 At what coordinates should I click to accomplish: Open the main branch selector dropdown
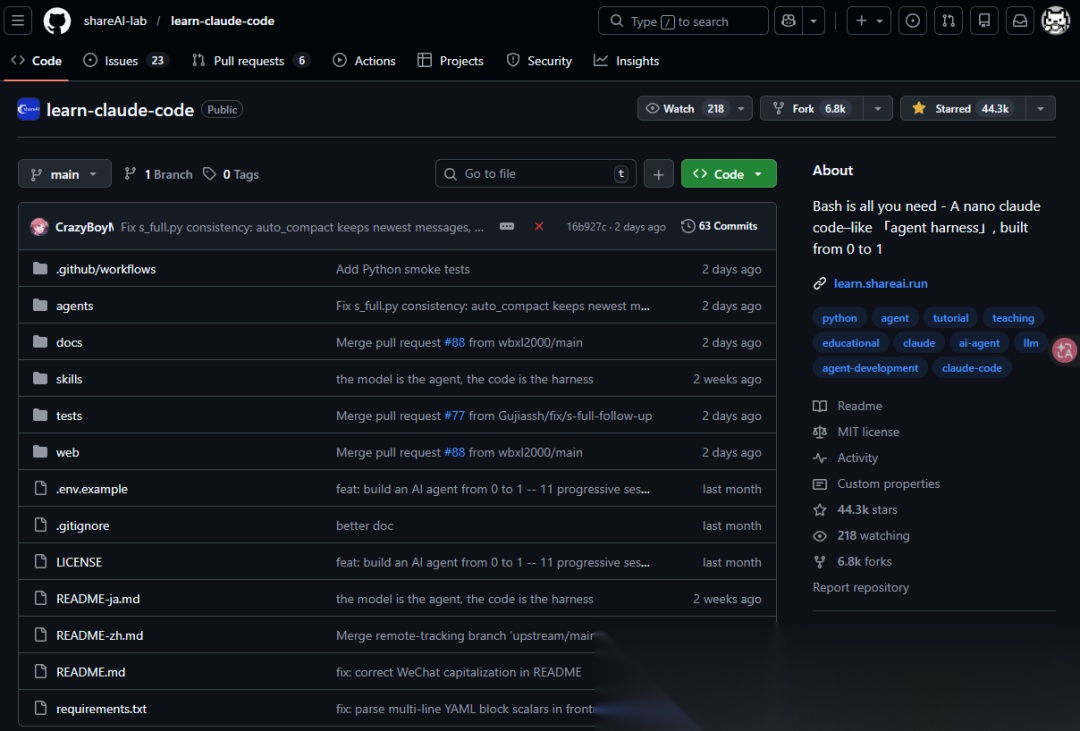65,174
